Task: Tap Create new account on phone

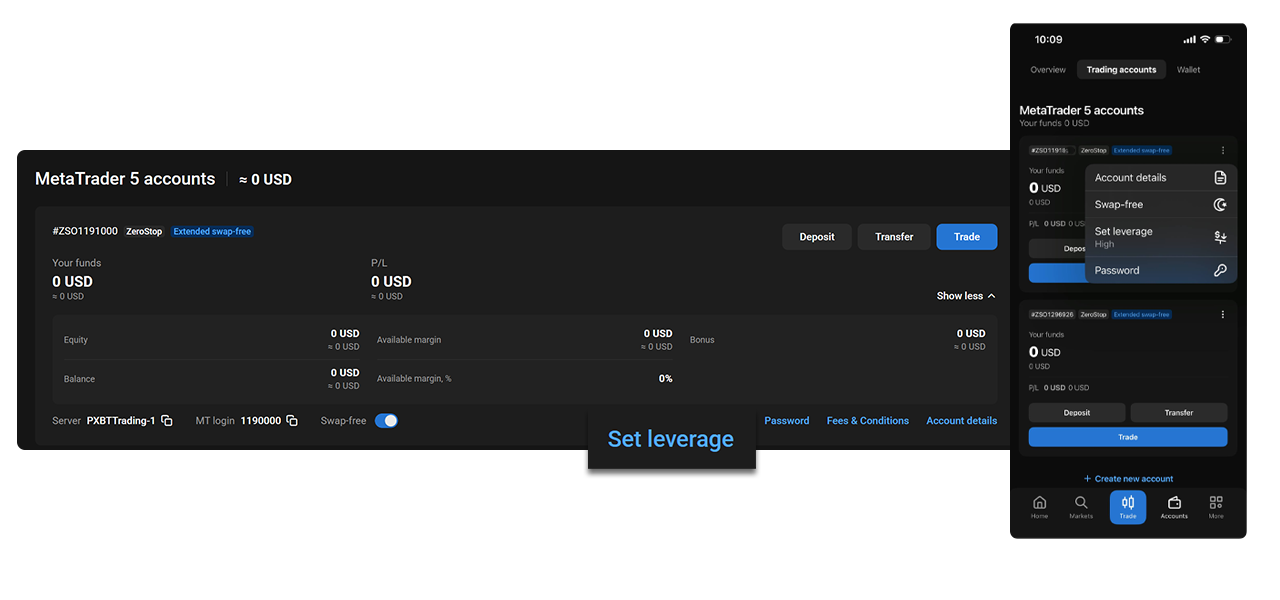Action: click(x=1128, y=479)
